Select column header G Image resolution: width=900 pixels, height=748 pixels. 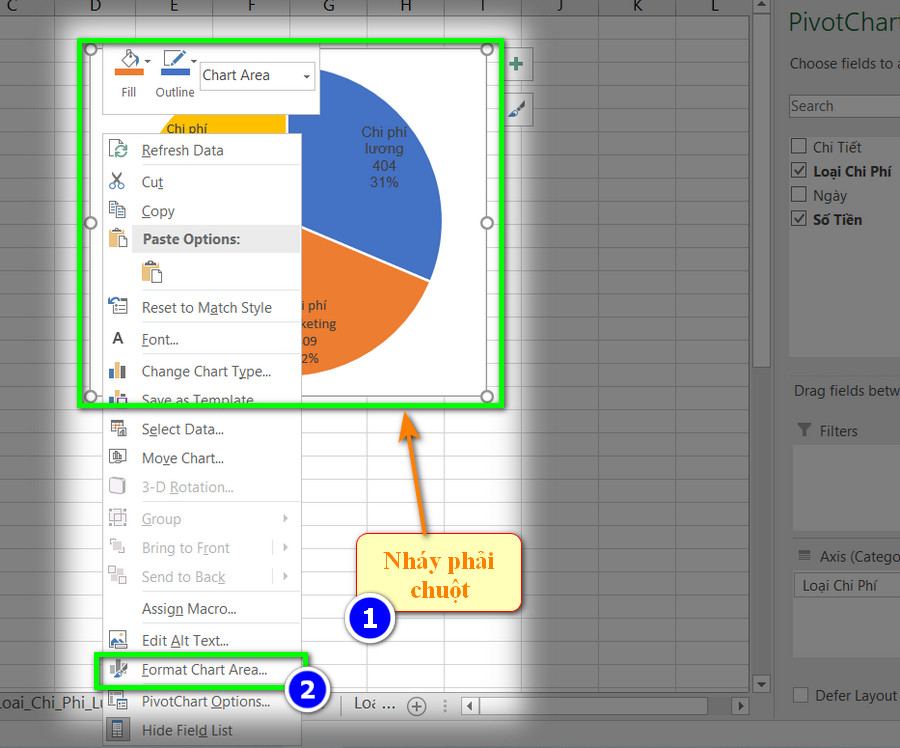tap(329, 6)
